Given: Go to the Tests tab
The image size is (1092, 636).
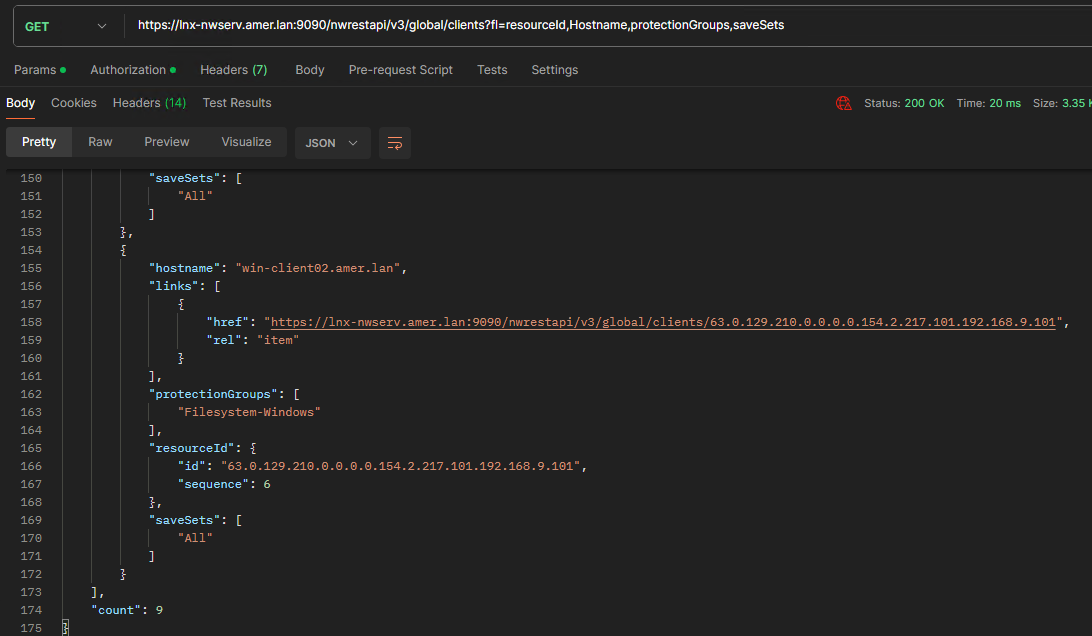Looking at the screenshot, I should pyautogui.click(x=492, y=70).
